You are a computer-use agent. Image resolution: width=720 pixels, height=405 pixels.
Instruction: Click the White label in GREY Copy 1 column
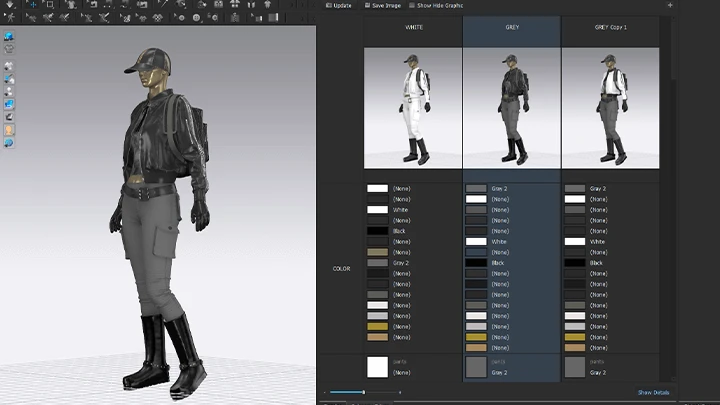click(597, 242)
